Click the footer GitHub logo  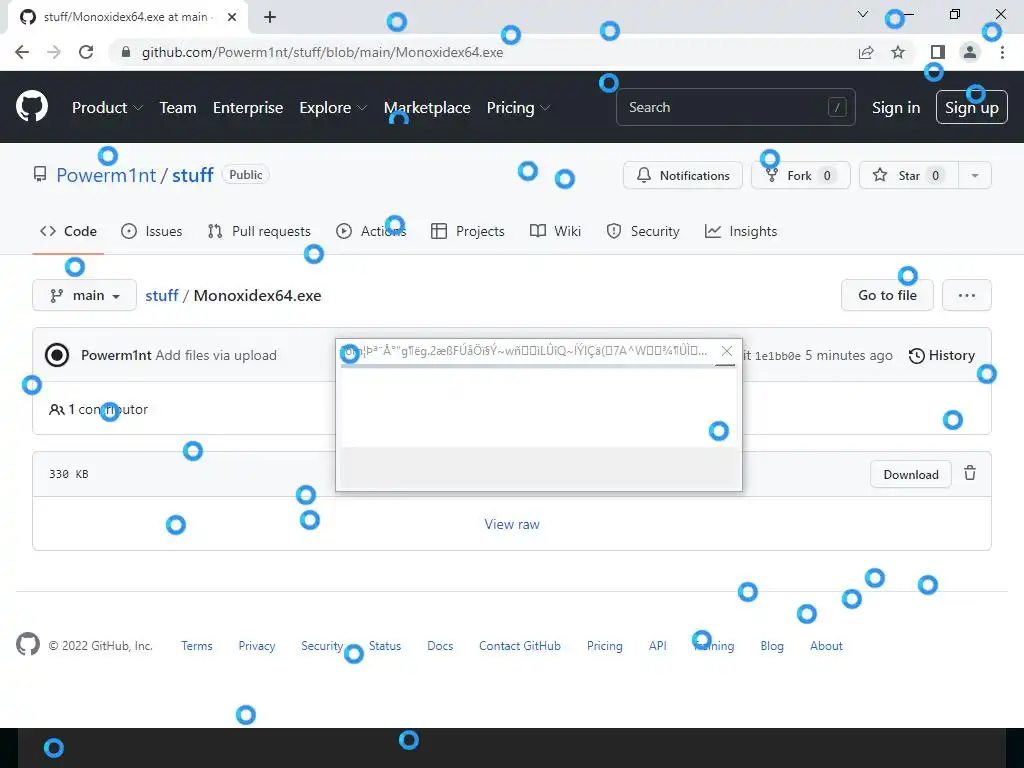pyautogui.click(x=27, y=645)
